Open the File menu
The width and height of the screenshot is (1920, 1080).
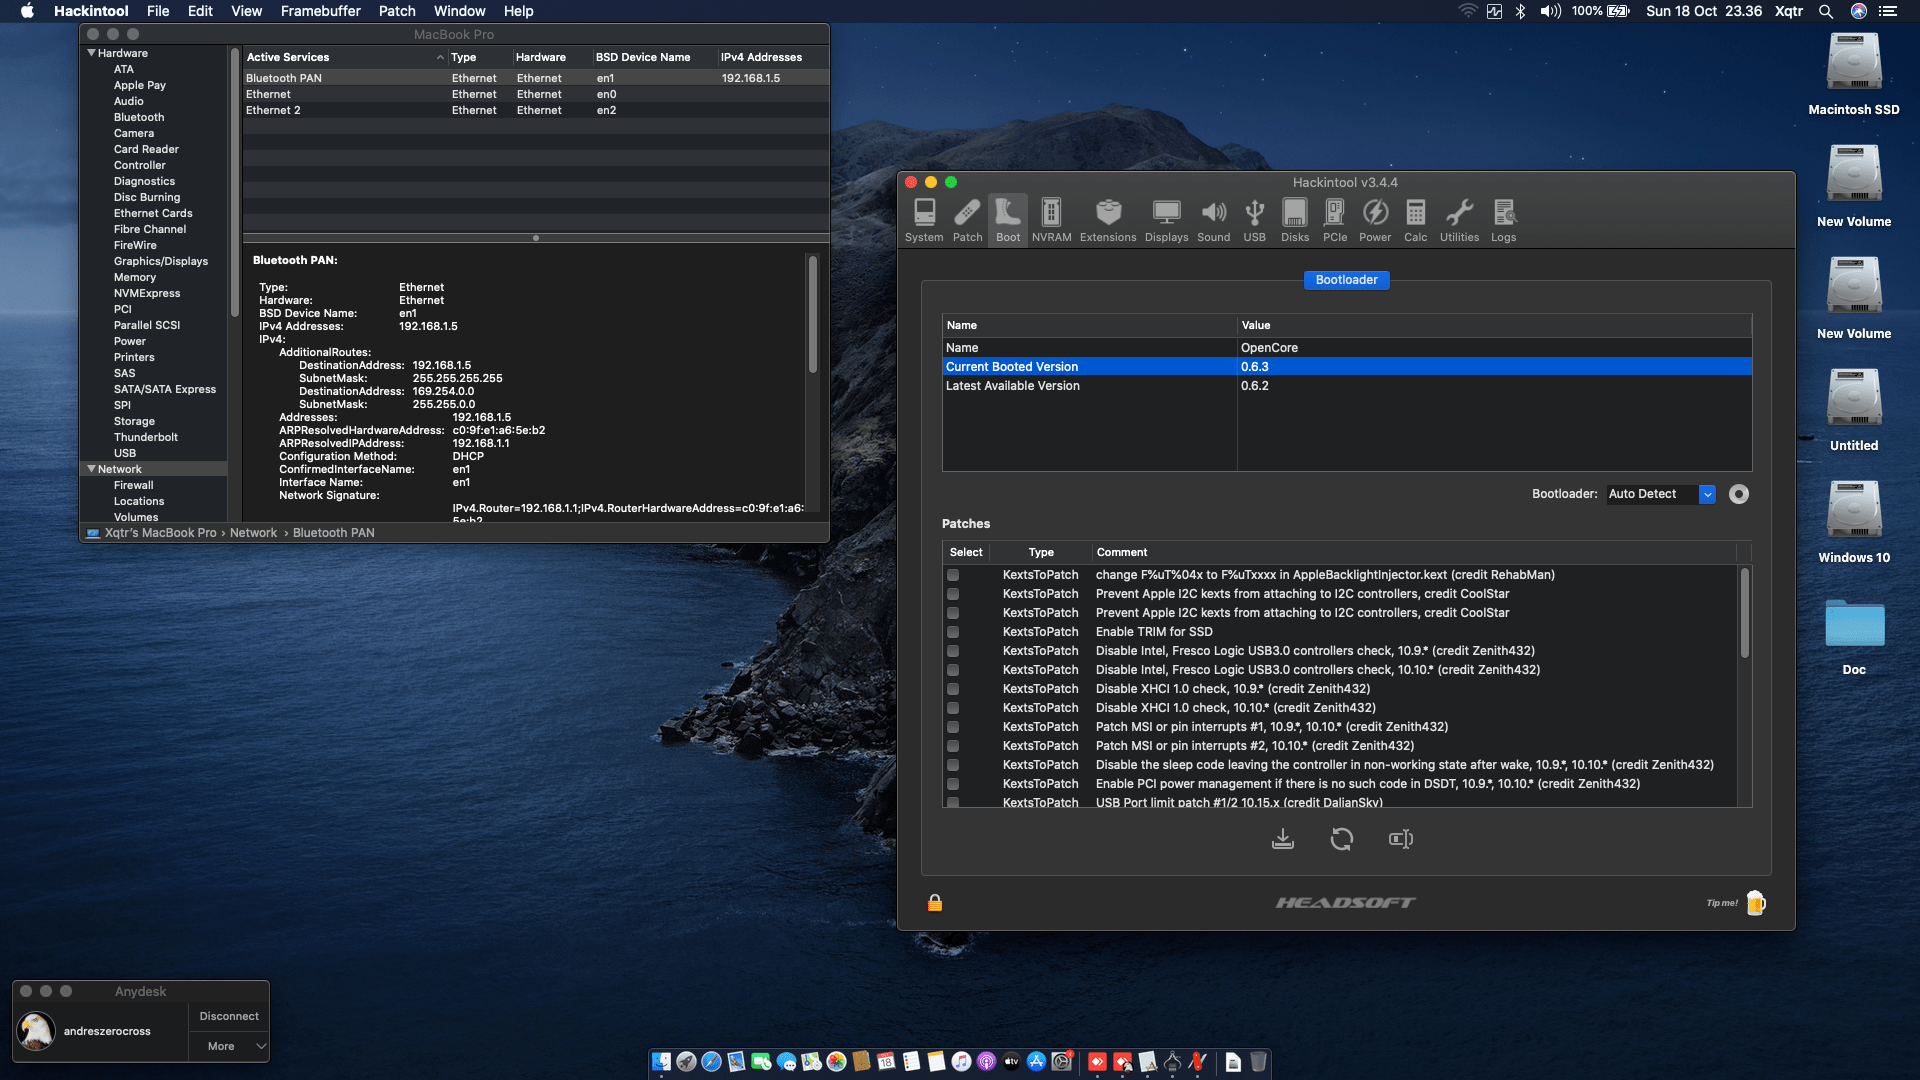pos(158,11)
